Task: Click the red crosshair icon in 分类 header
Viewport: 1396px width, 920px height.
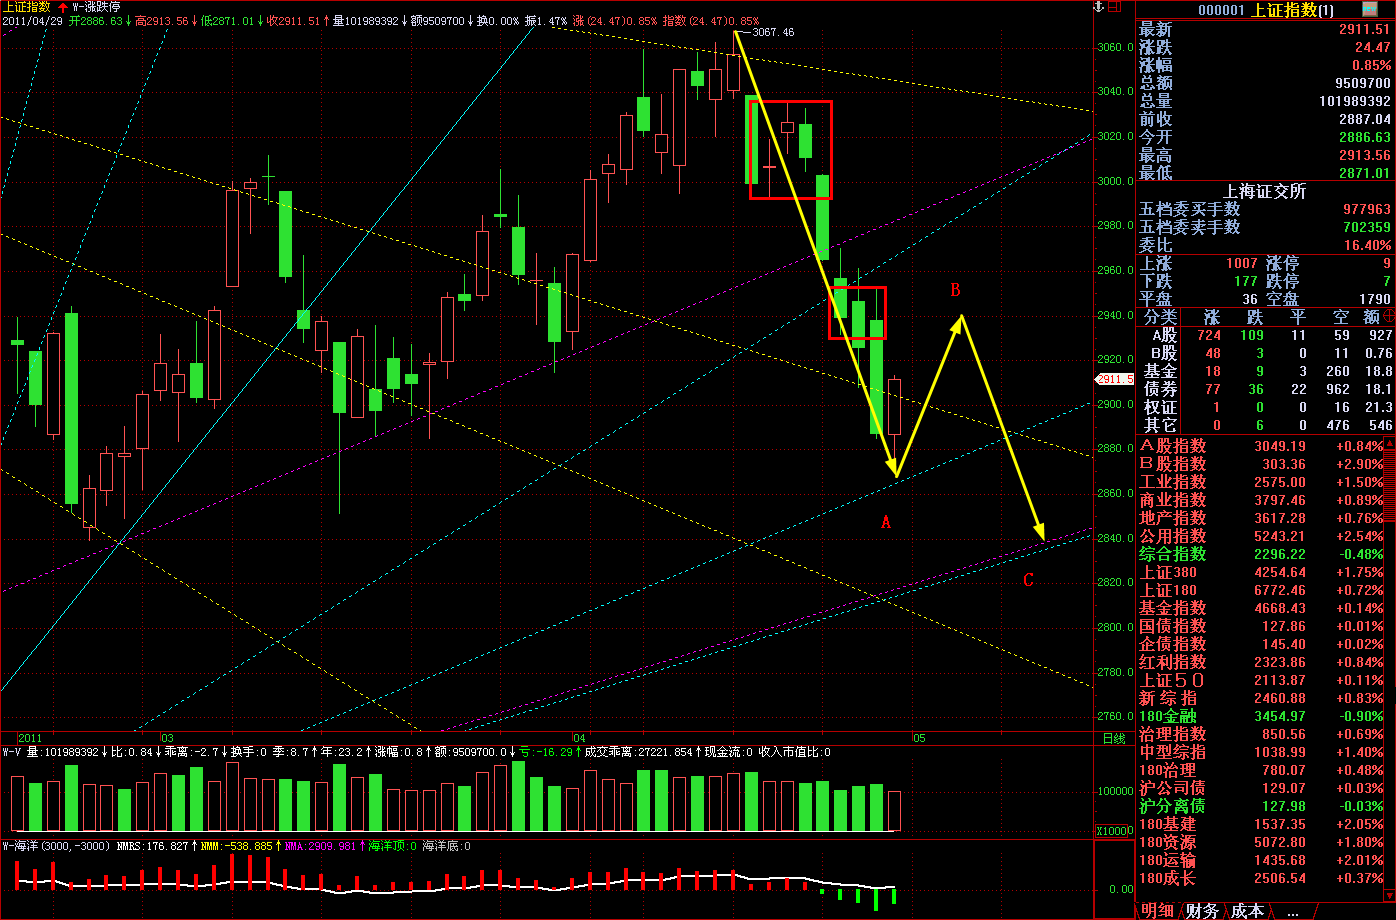Action: 1389,316
